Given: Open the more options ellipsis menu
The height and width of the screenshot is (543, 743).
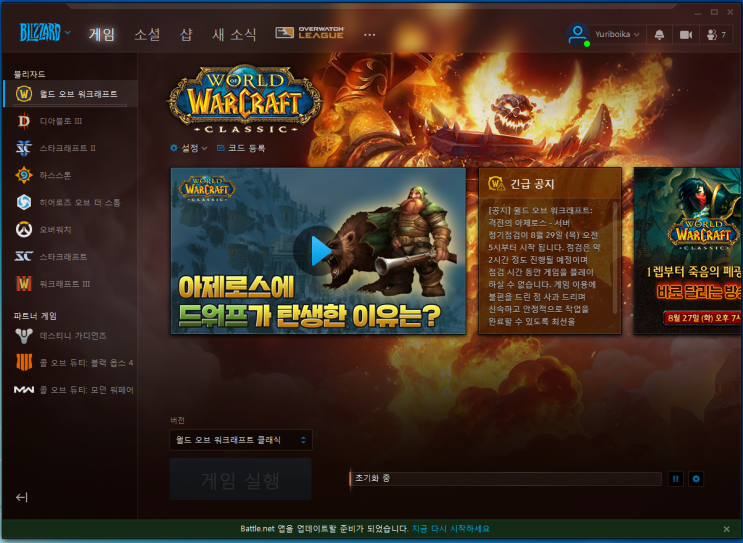Looking at the screenshot, I should pyautogui.click(x=369, y=35).
